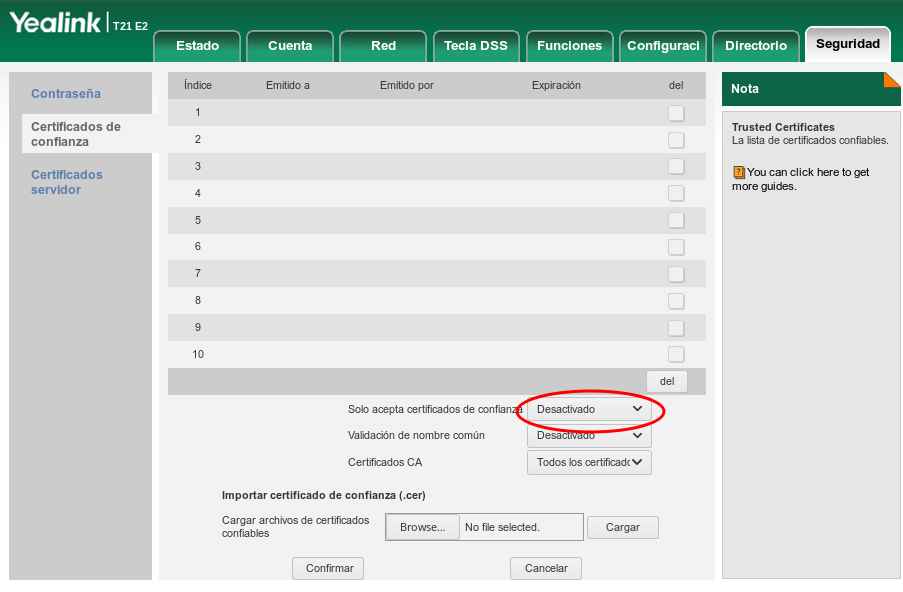903x592 pixels.
Task: Open the Funciones tab
Action: click(569, 45)
